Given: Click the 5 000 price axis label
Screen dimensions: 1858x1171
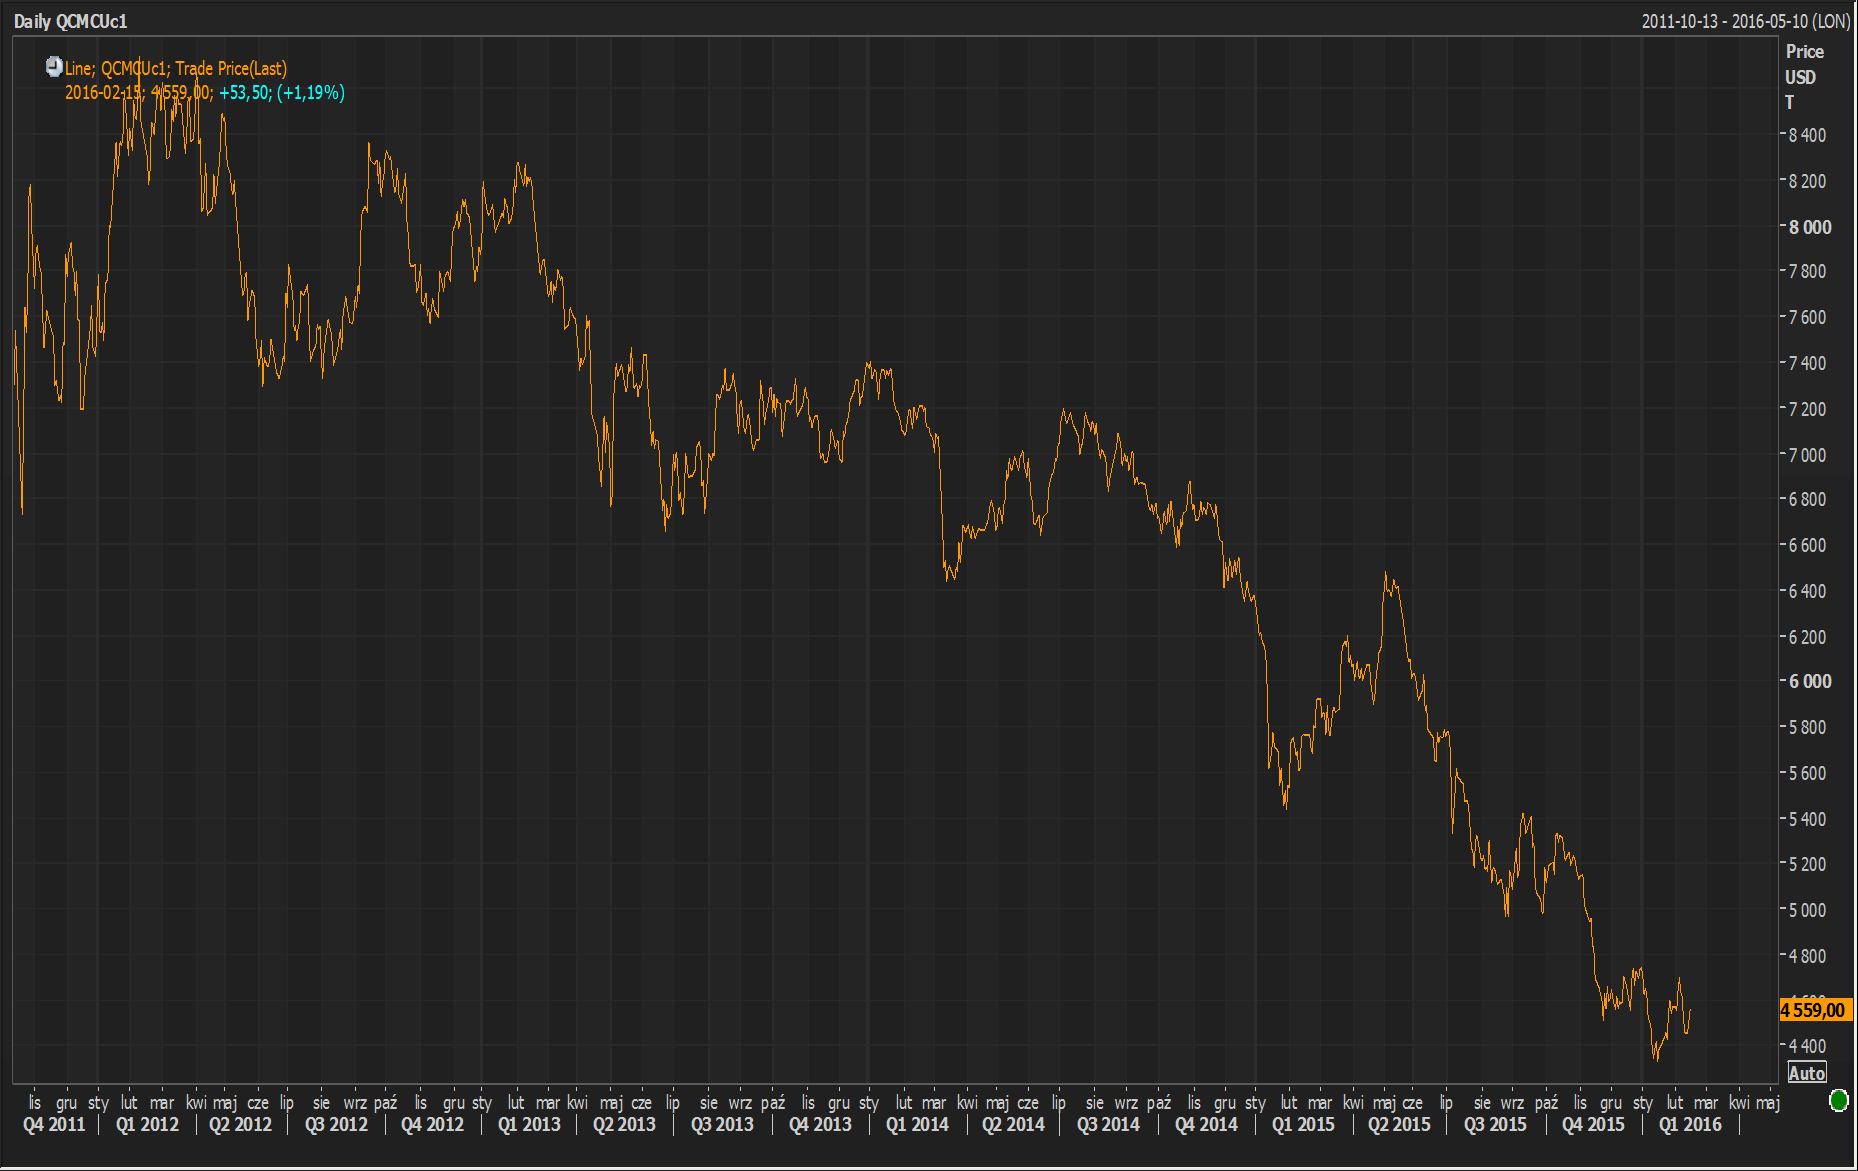Looking at the screenshot, I should [1807, 910].
